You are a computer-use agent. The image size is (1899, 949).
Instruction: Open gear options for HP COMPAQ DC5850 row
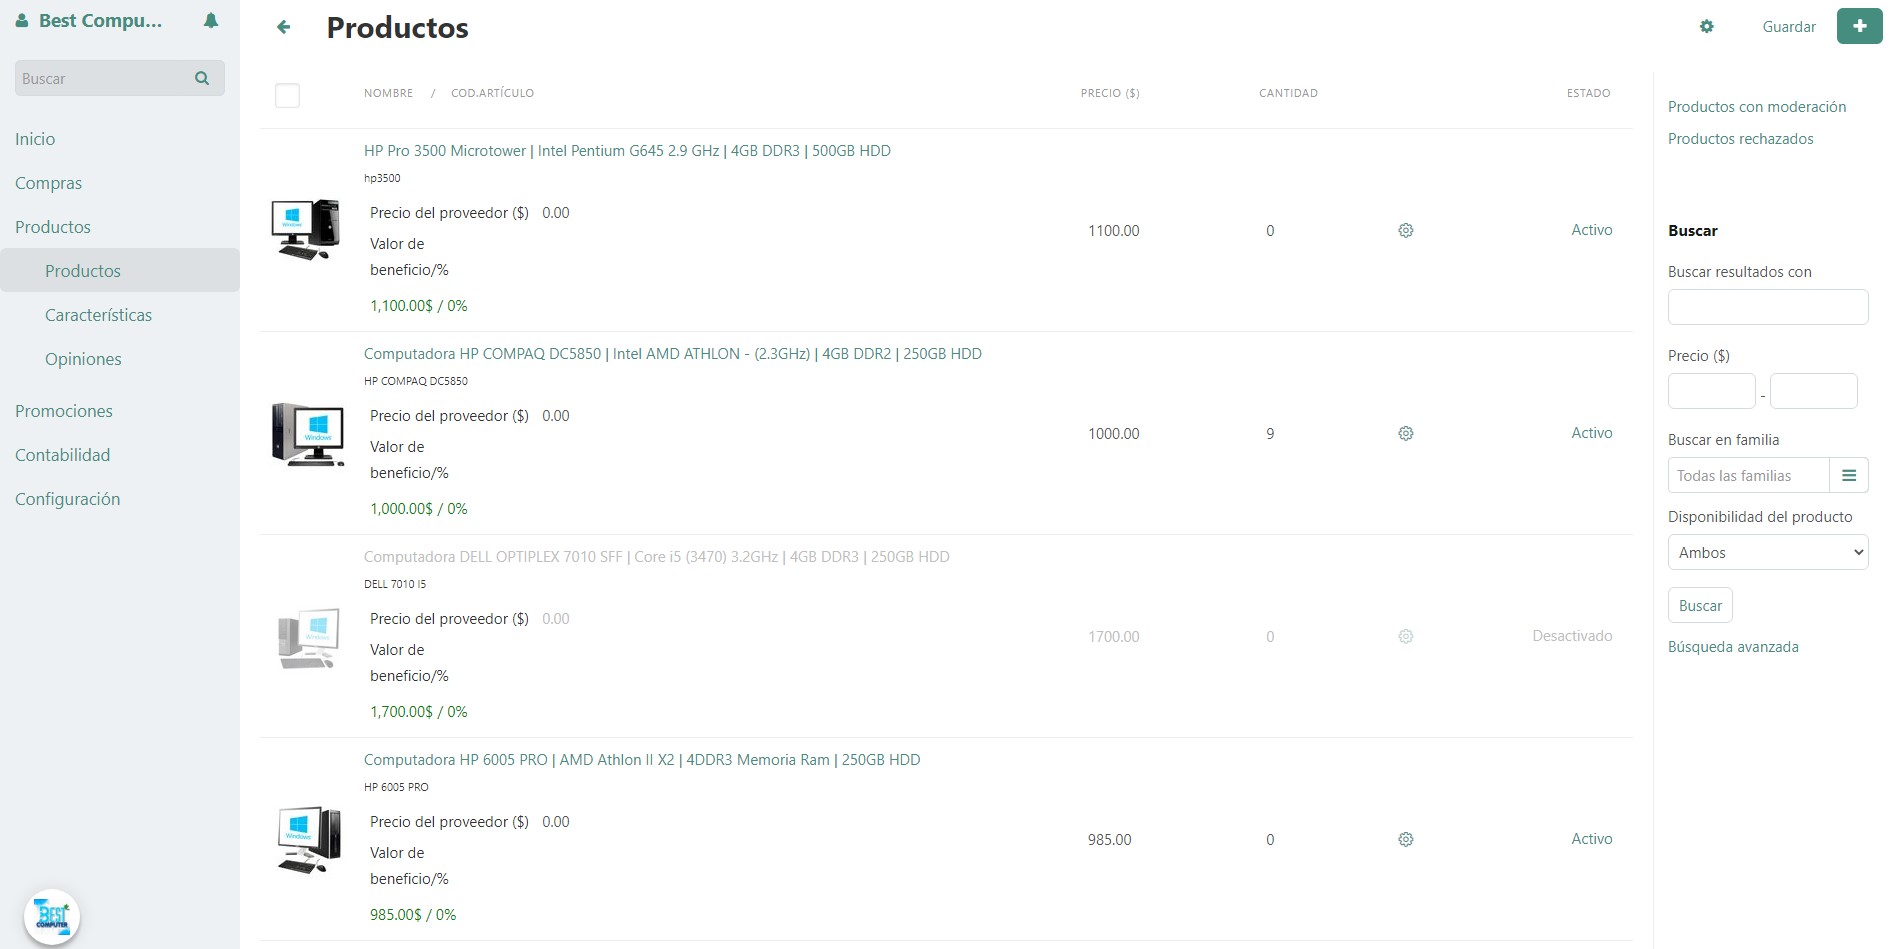(x=1405, y=434)
